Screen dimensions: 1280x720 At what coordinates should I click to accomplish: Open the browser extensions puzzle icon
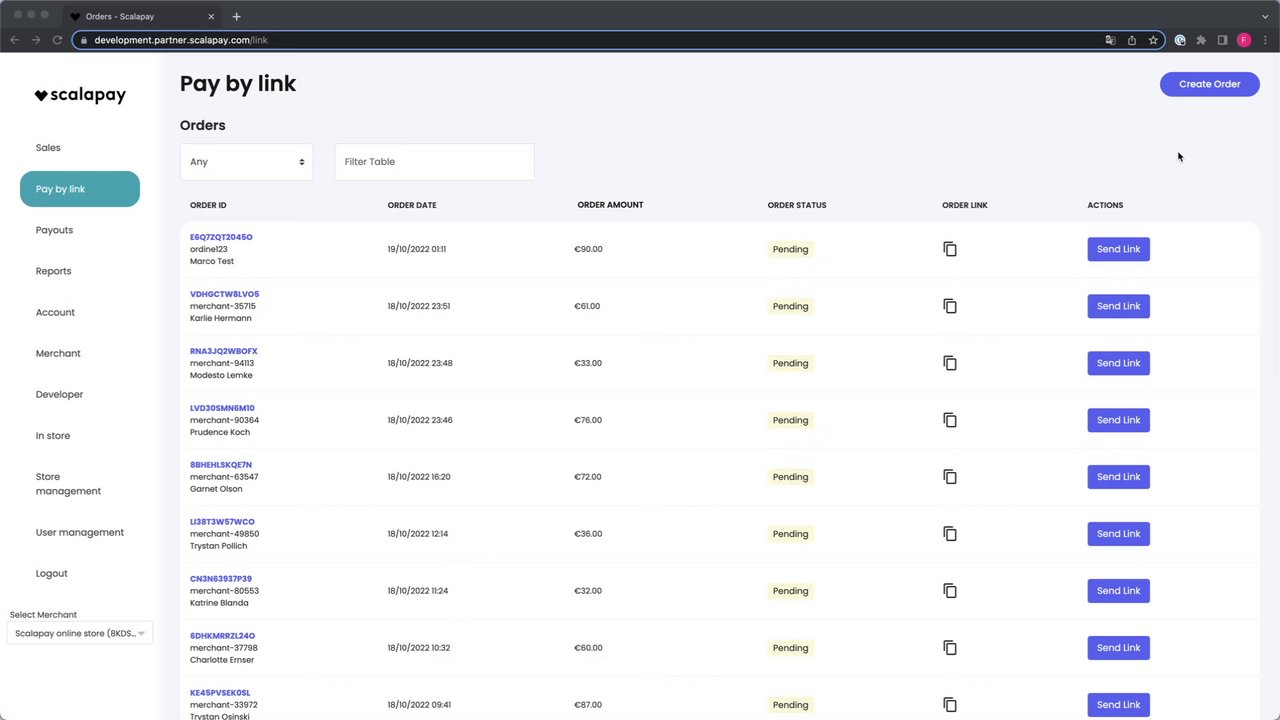1201,40
